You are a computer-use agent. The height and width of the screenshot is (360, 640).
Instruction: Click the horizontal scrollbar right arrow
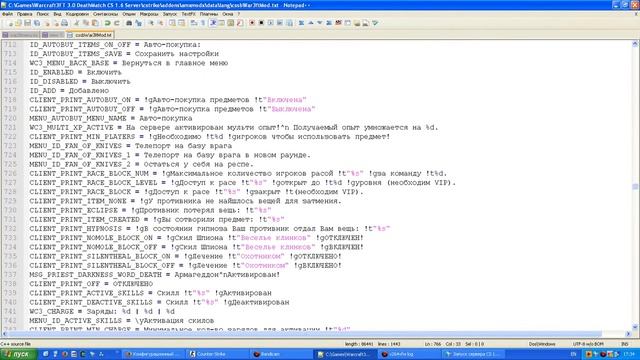628,334
